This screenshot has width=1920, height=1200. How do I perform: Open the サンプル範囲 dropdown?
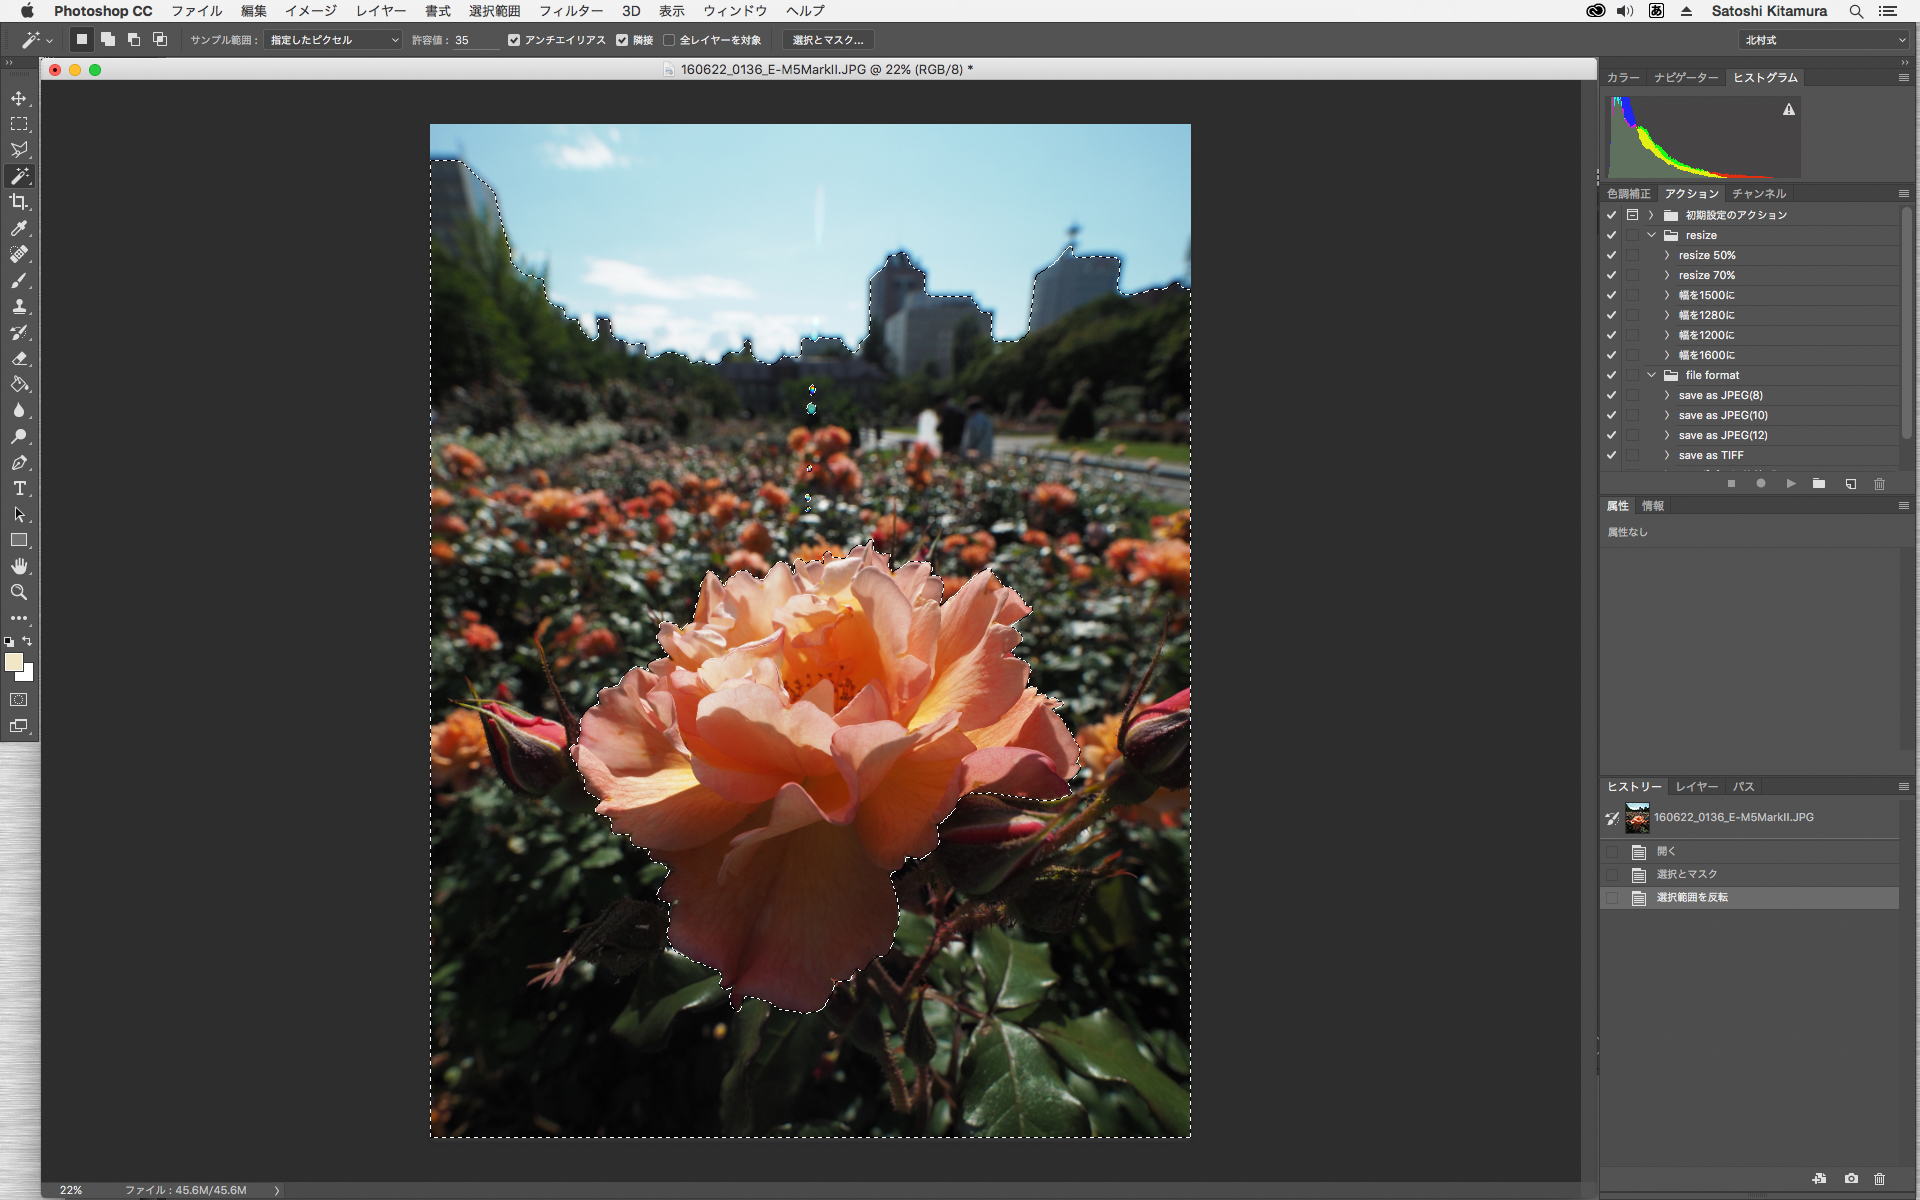(x=334, y=40)
